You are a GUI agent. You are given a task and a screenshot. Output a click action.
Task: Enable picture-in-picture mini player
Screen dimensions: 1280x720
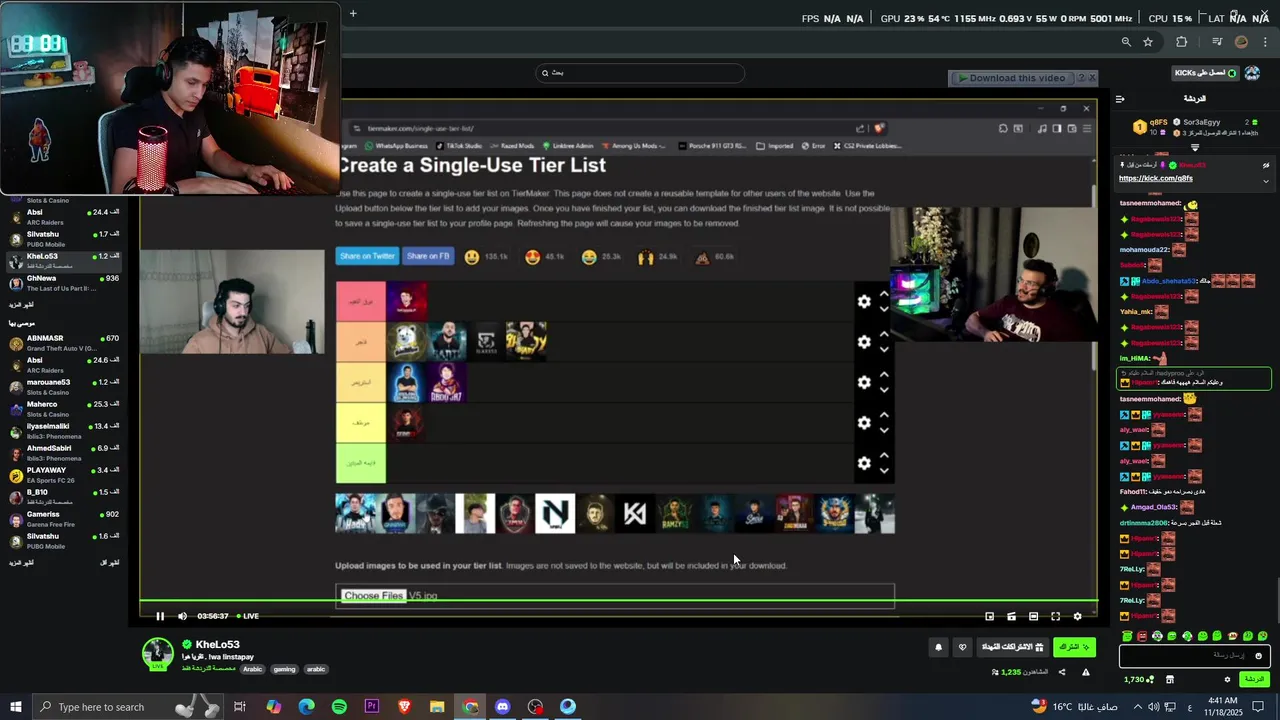click(x=989, y=616)
